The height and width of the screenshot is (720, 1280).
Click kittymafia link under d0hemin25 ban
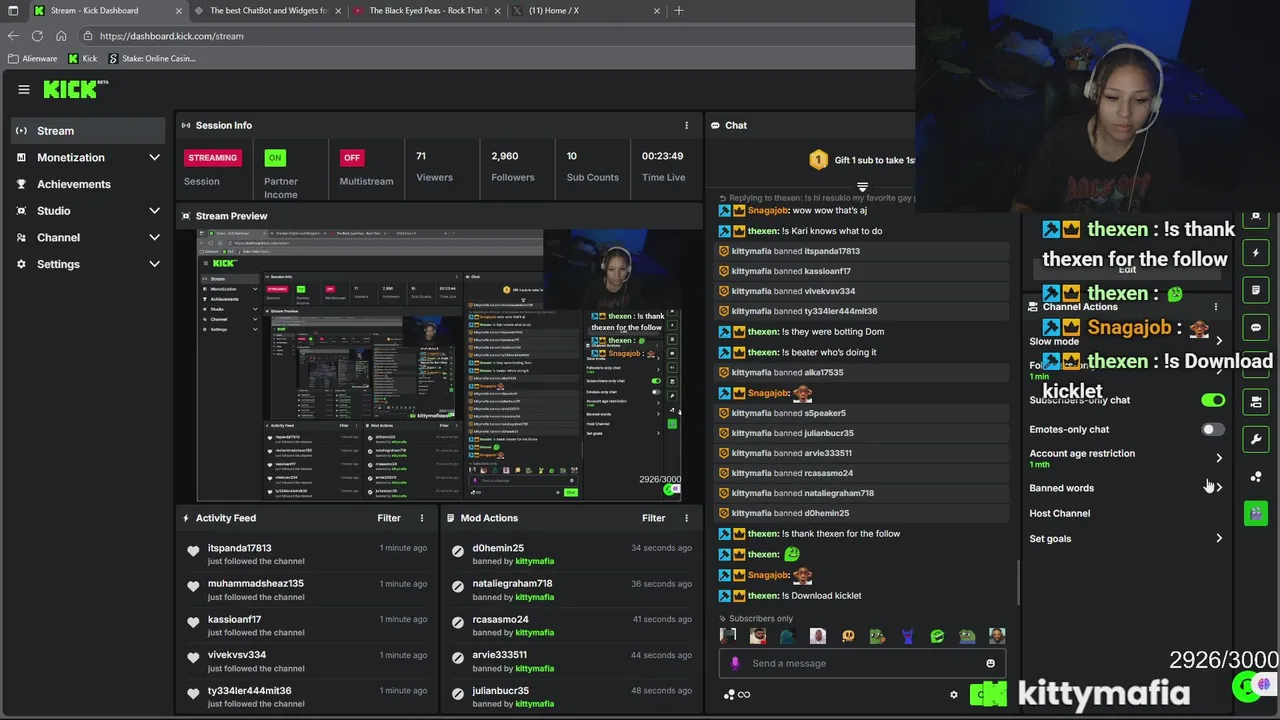coord(534,561)
